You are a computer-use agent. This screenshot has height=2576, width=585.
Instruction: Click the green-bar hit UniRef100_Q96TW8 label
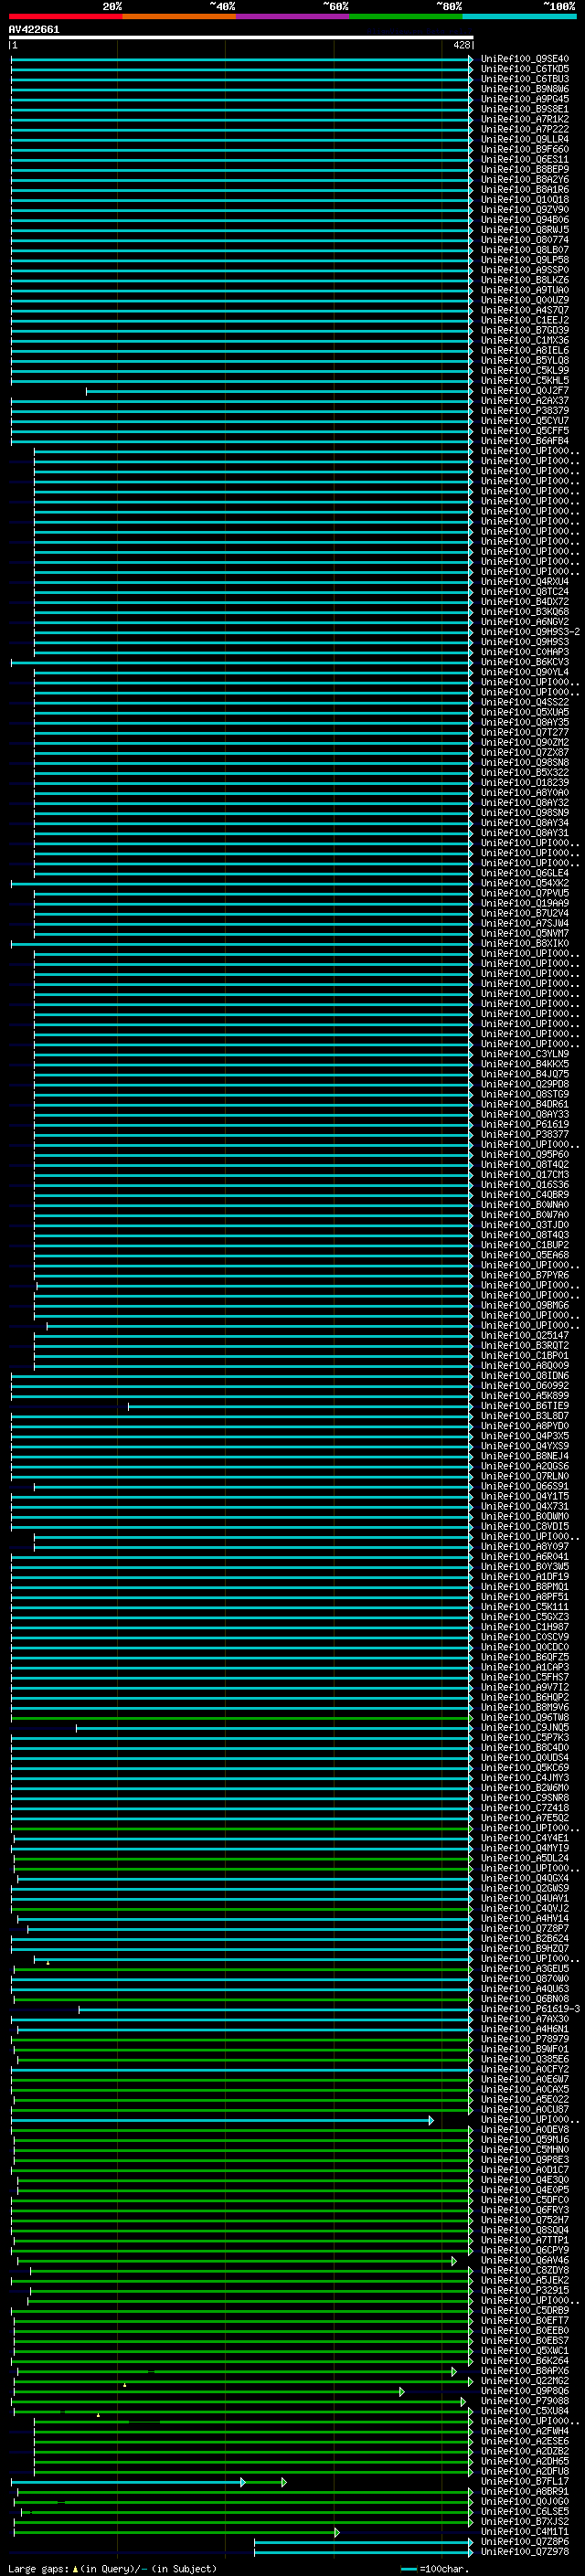pyautogui.click(x=525, y=1718)
